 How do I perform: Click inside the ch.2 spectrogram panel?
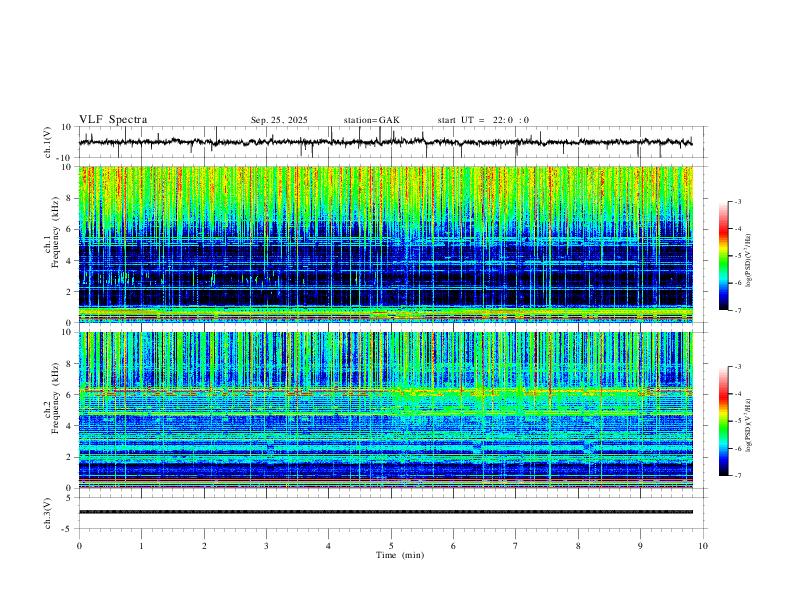pyautogui.click(x=385, y=410)
